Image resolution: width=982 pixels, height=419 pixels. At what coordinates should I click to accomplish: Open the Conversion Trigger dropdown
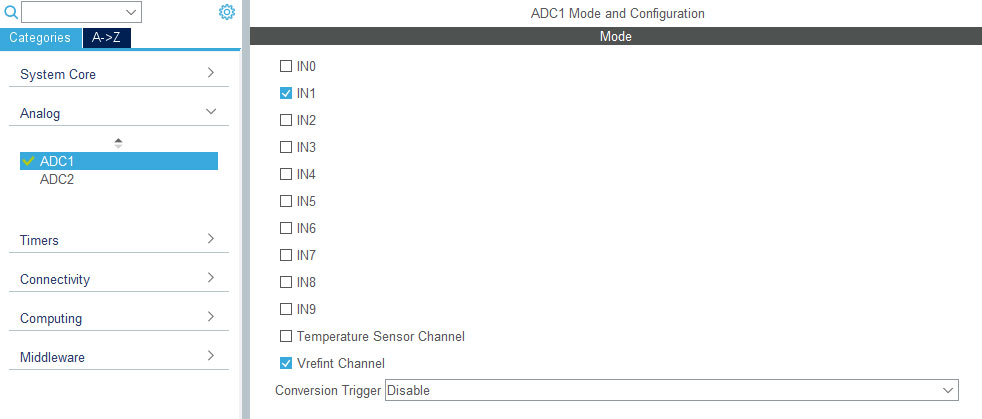tap(671, 390)
